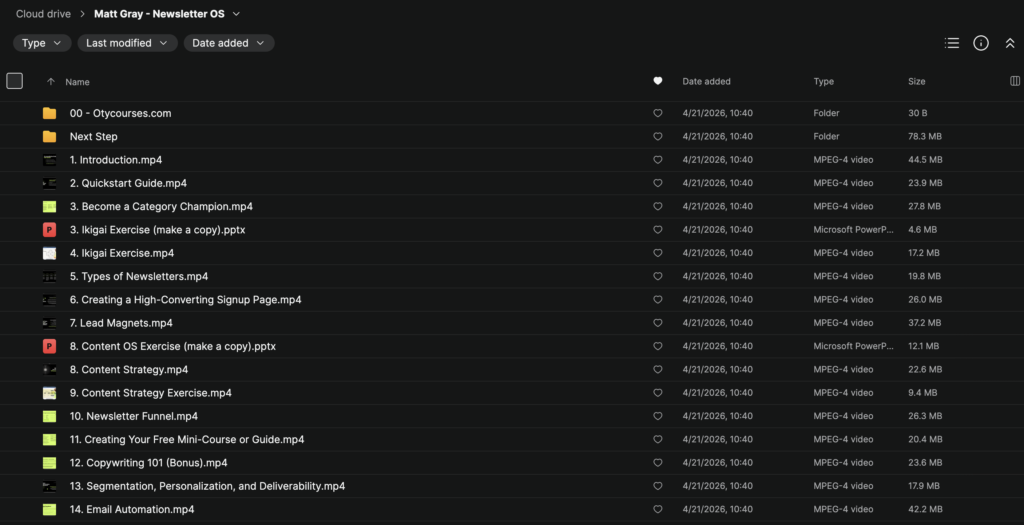Viewport: 1024px width, 525px height.
Task: Favorite 4. Ikigai Exercise.mp4
Action: [x=658, y=253]
